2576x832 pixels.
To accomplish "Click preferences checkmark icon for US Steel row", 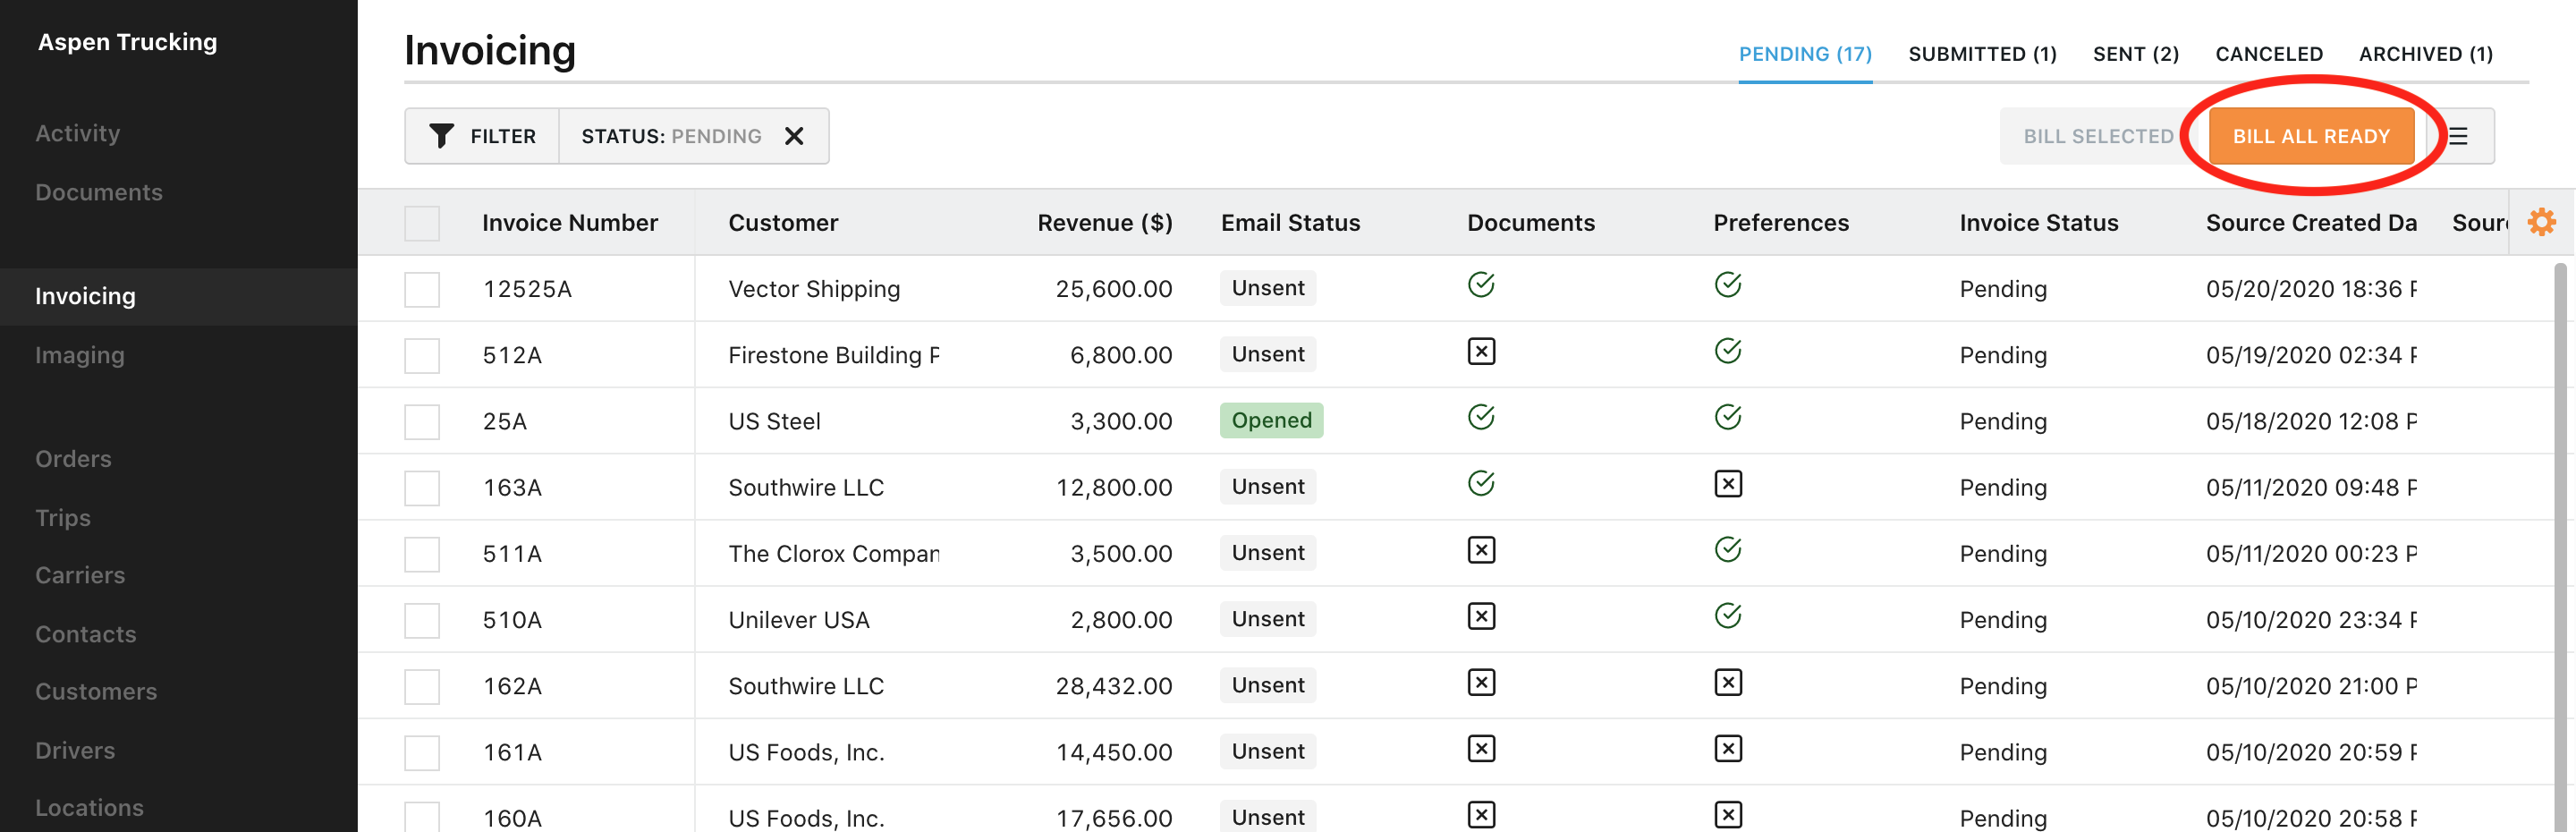I will 1727,418.
